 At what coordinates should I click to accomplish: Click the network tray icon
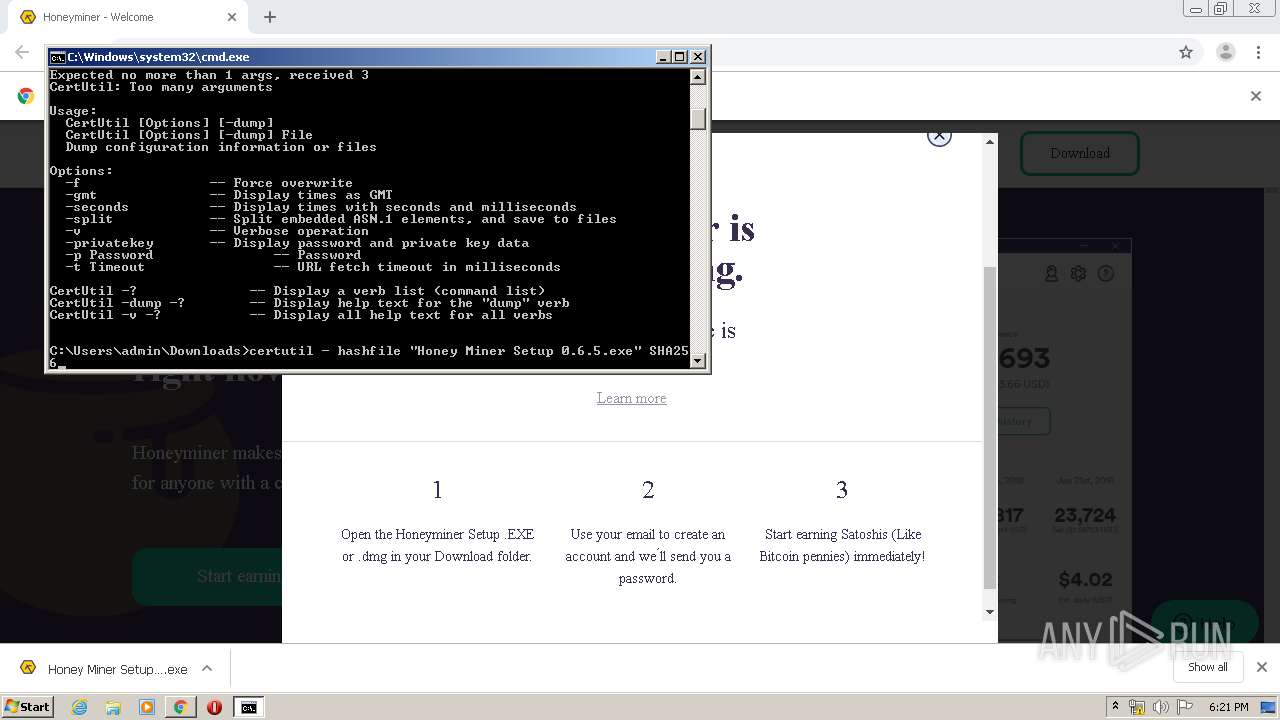coord(1137,707)
